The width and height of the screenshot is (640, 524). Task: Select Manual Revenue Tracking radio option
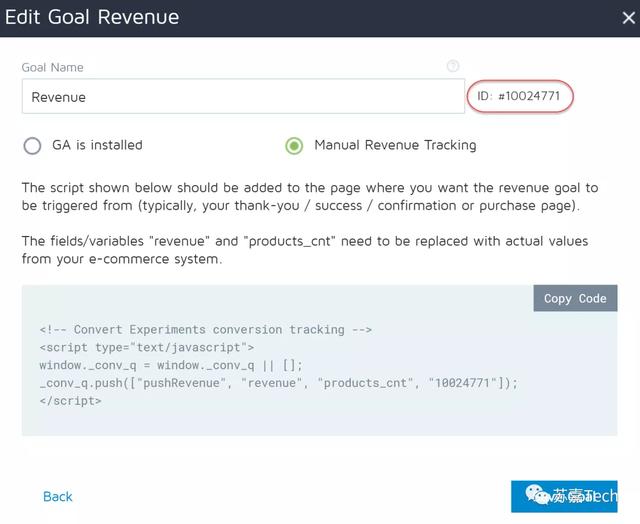pyautogui.click(x=294, y=146)
